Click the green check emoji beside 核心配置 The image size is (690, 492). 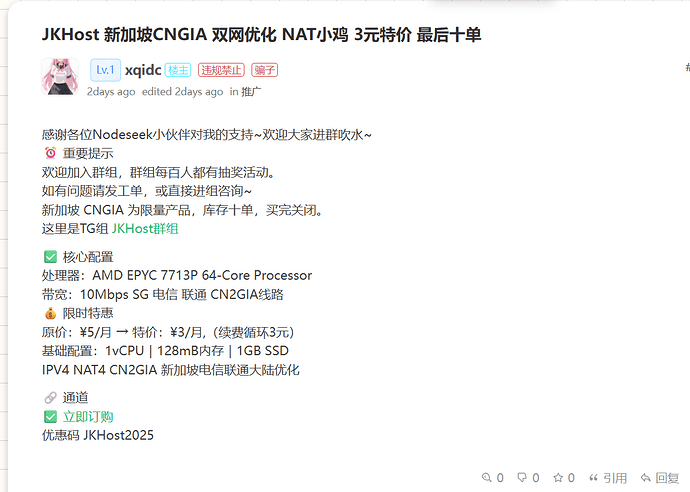51,257
